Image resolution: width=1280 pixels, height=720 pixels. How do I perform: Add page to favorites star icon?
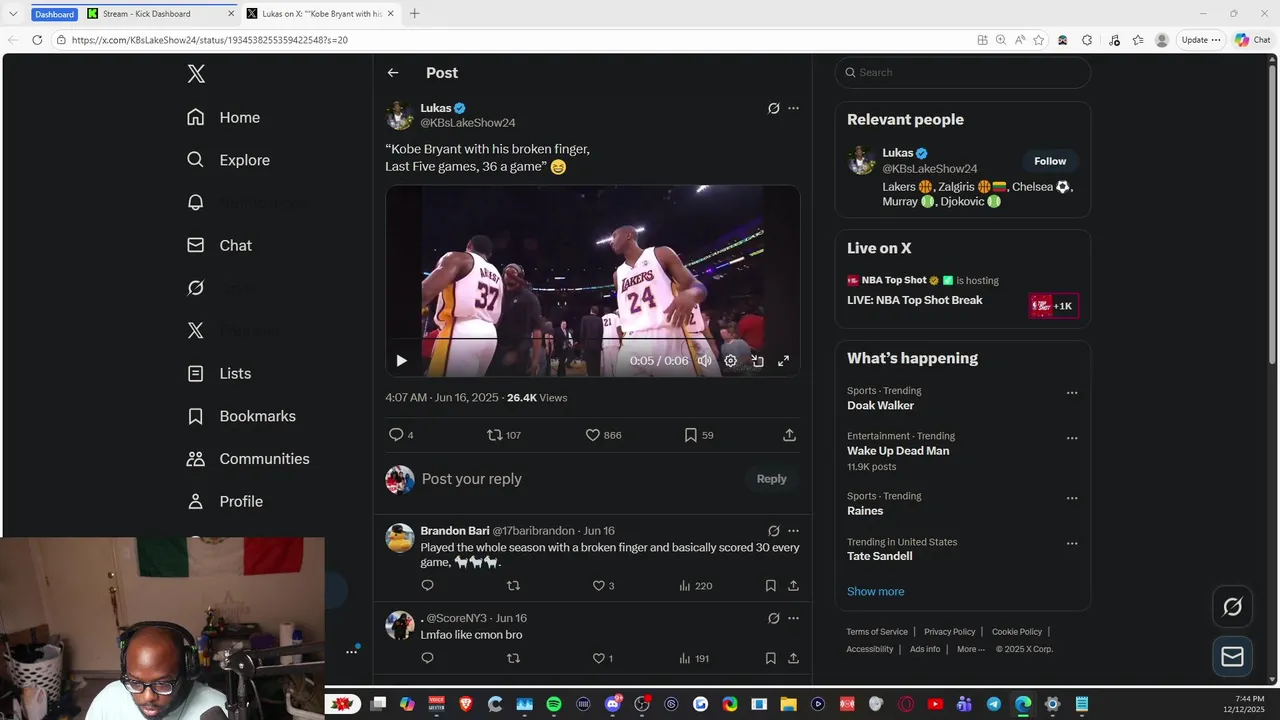1039,40
